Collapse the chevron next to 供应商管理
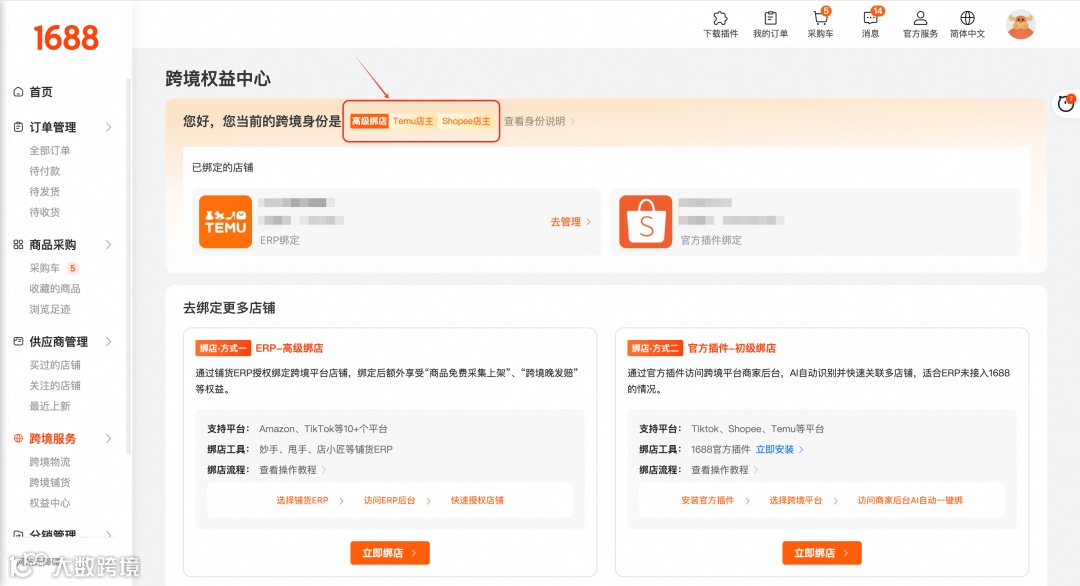This screenshot has width=1080, height=586. pyautogui.click(x=108, y=342)
